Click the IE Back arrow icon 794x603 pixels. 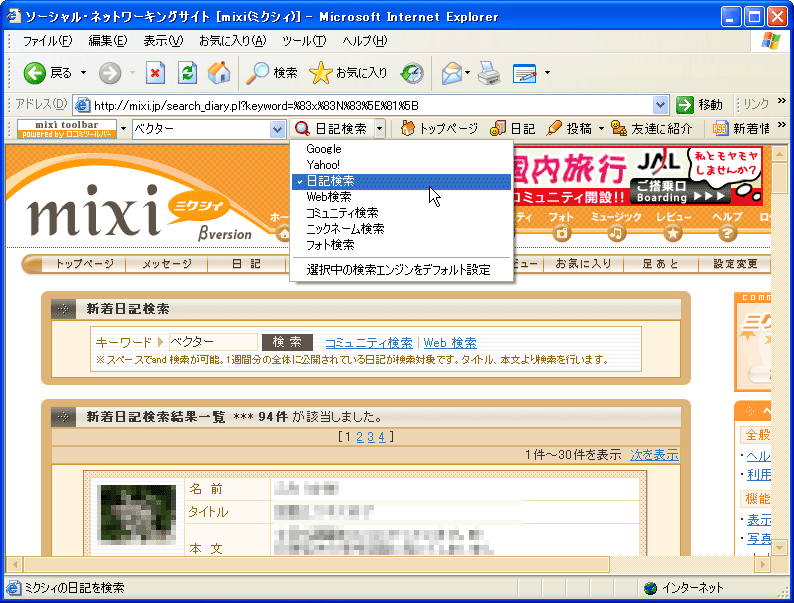click(x=34, y=73)
